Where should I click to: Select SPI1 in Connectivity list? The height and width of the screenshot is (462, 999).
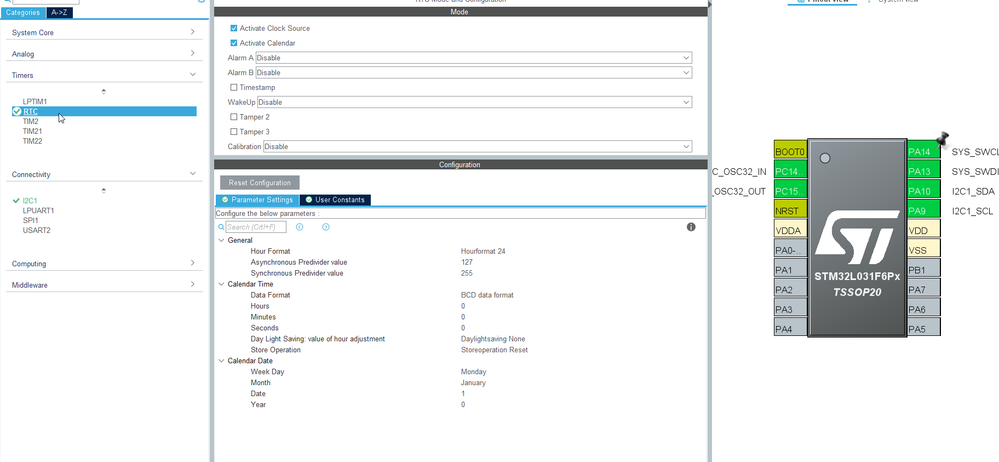(x=31, y=220)
